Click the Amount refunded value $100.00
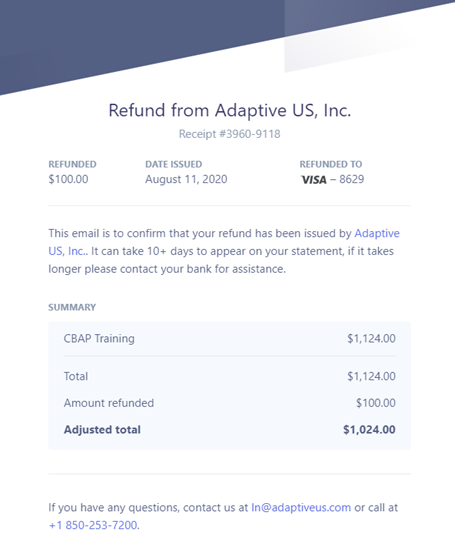 (x=376, y=403)
